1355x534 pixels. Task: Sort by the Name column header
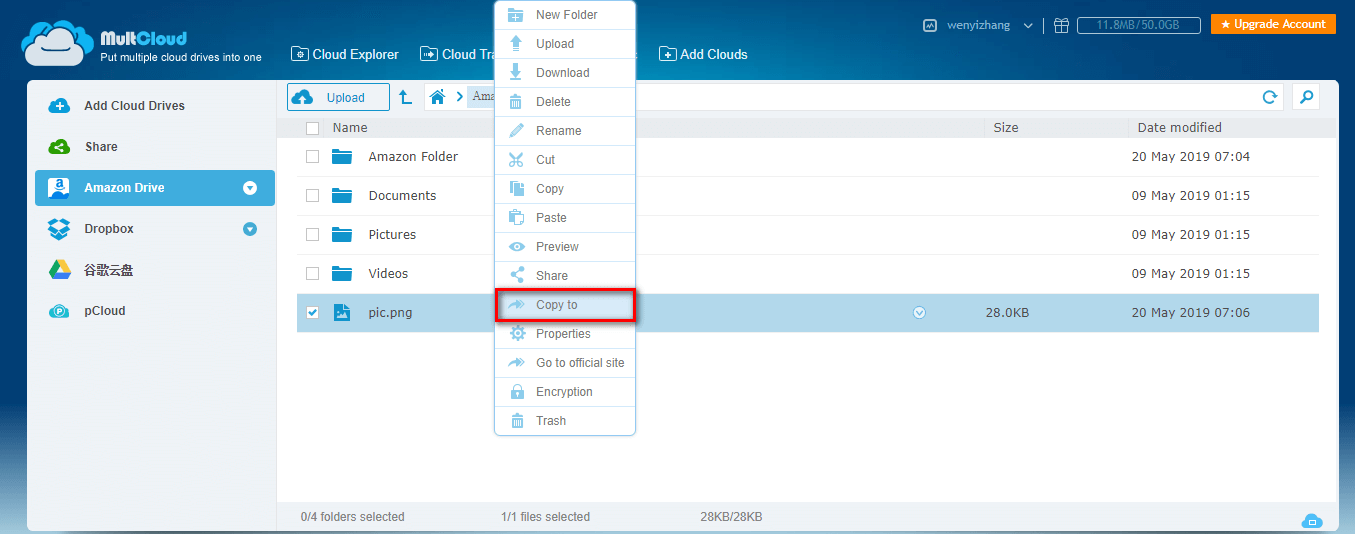coord(350,128)
